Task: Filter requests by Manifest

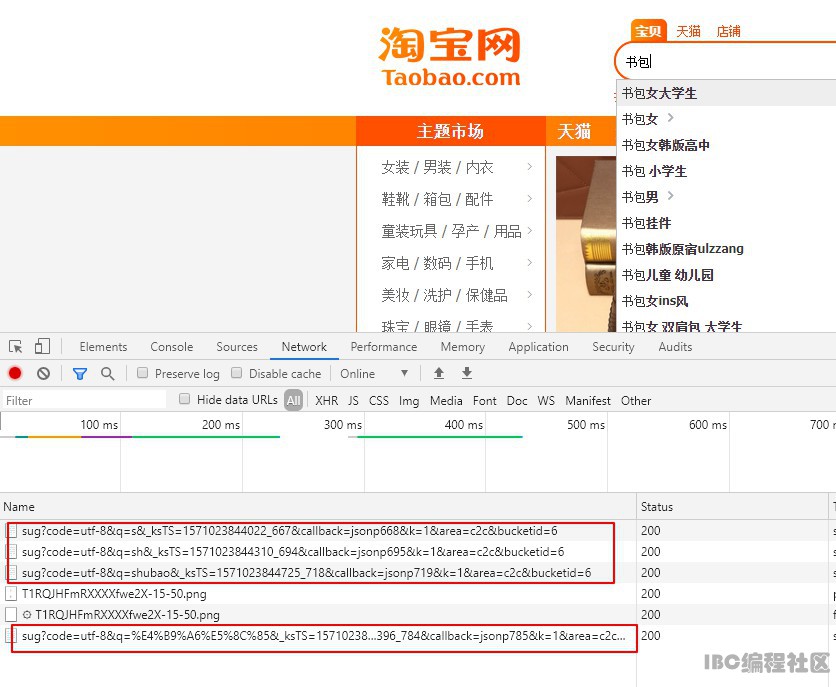Action: tap(588, 401)
